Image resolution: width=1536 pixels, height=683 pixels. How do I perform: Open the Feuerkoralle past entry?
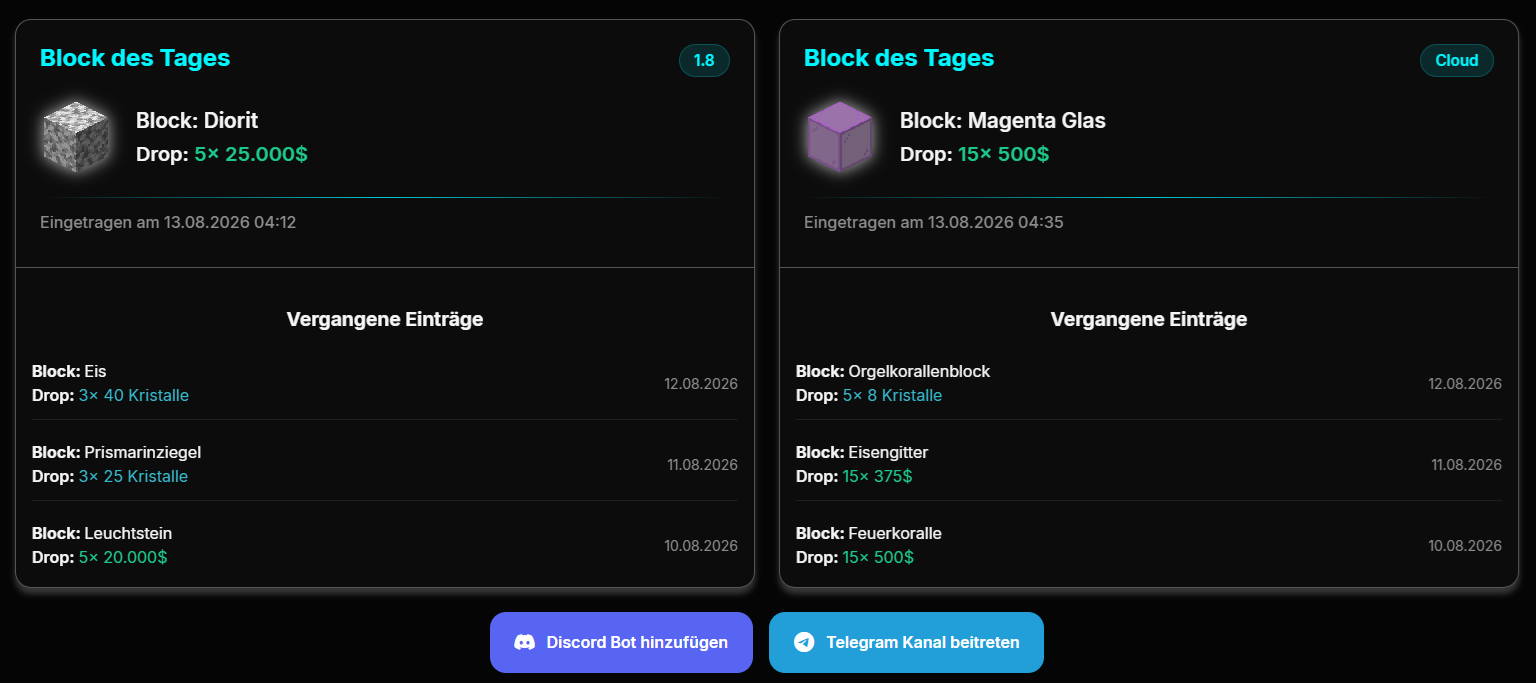pos(1149,545)
